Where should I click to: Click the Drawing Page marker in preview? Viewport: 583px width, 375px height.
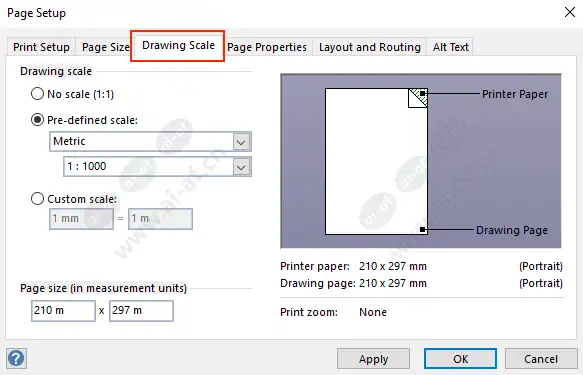click(x=422, y=230)
